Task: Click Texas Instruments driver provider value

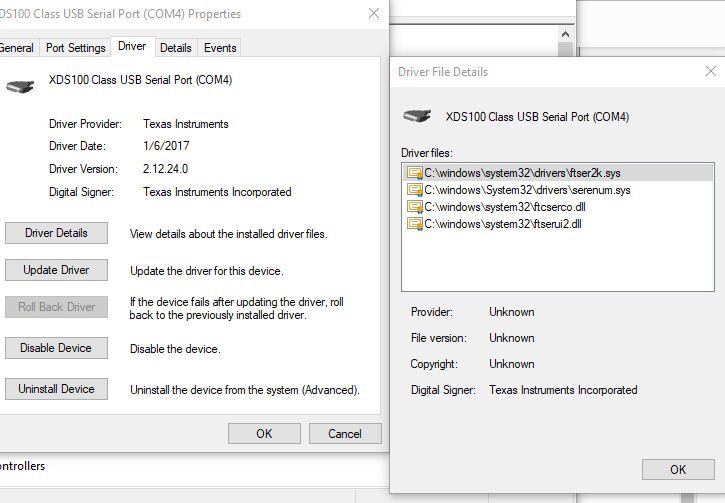Action: pyautogui.click(x=185, y=124)
